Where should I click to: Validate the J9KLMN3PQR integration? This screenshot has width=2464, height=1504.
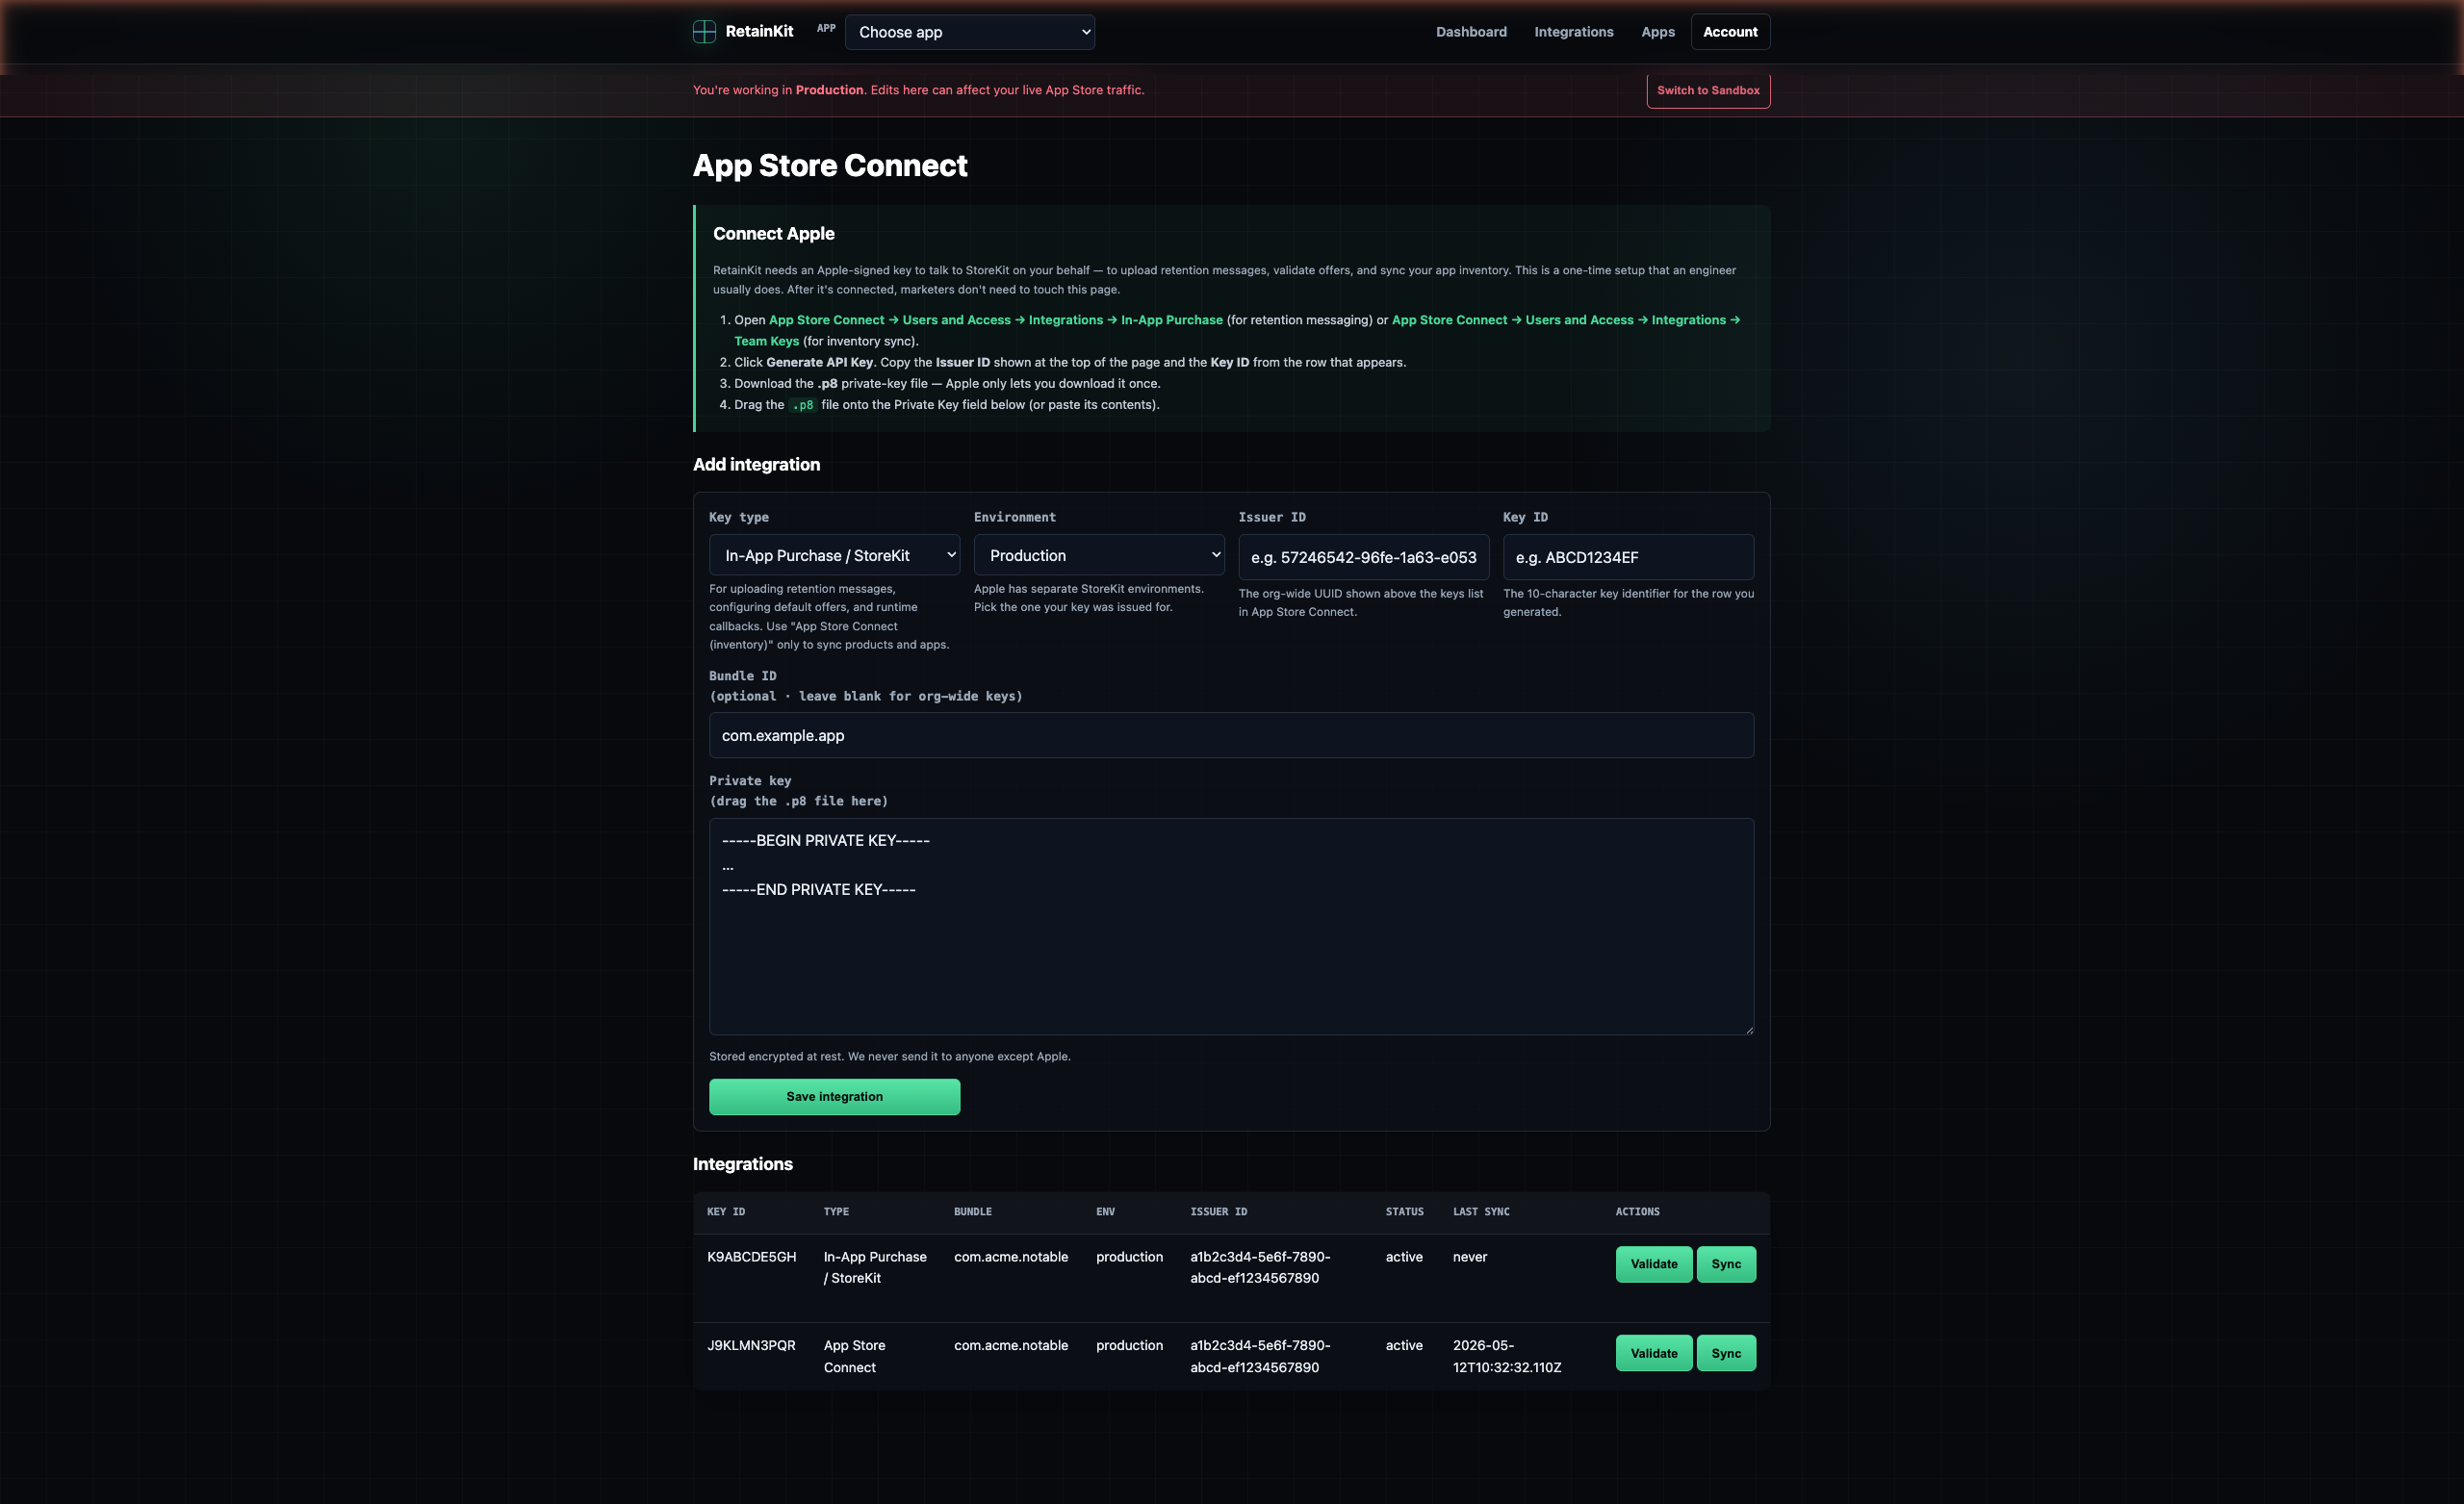point(1653,1353)
